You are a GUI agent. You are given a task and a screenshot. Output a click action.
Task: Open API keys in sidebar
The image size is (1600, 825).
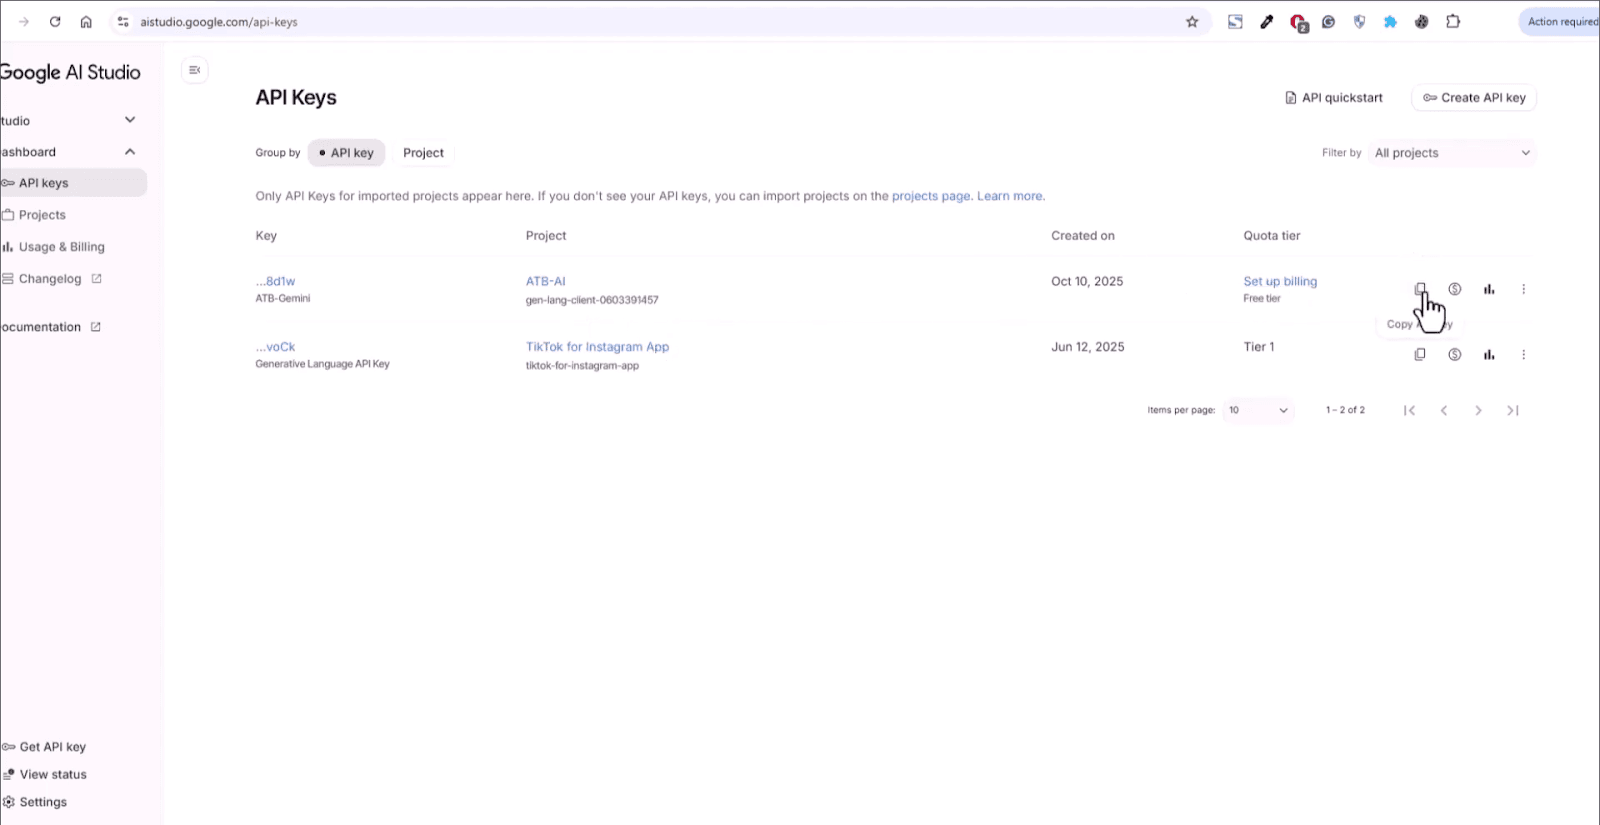point(72,183)
